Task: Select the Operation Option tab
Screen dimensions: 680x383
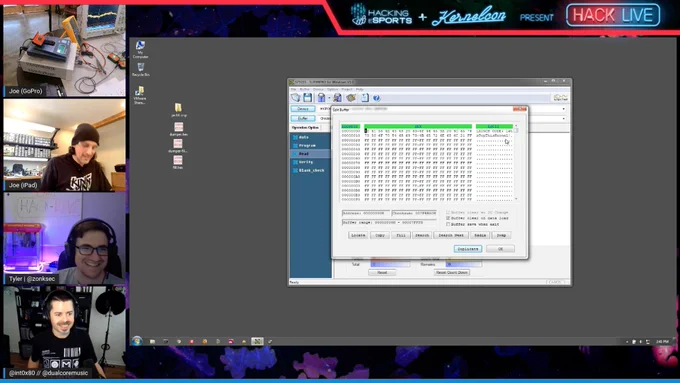Action: click(305, 128)
